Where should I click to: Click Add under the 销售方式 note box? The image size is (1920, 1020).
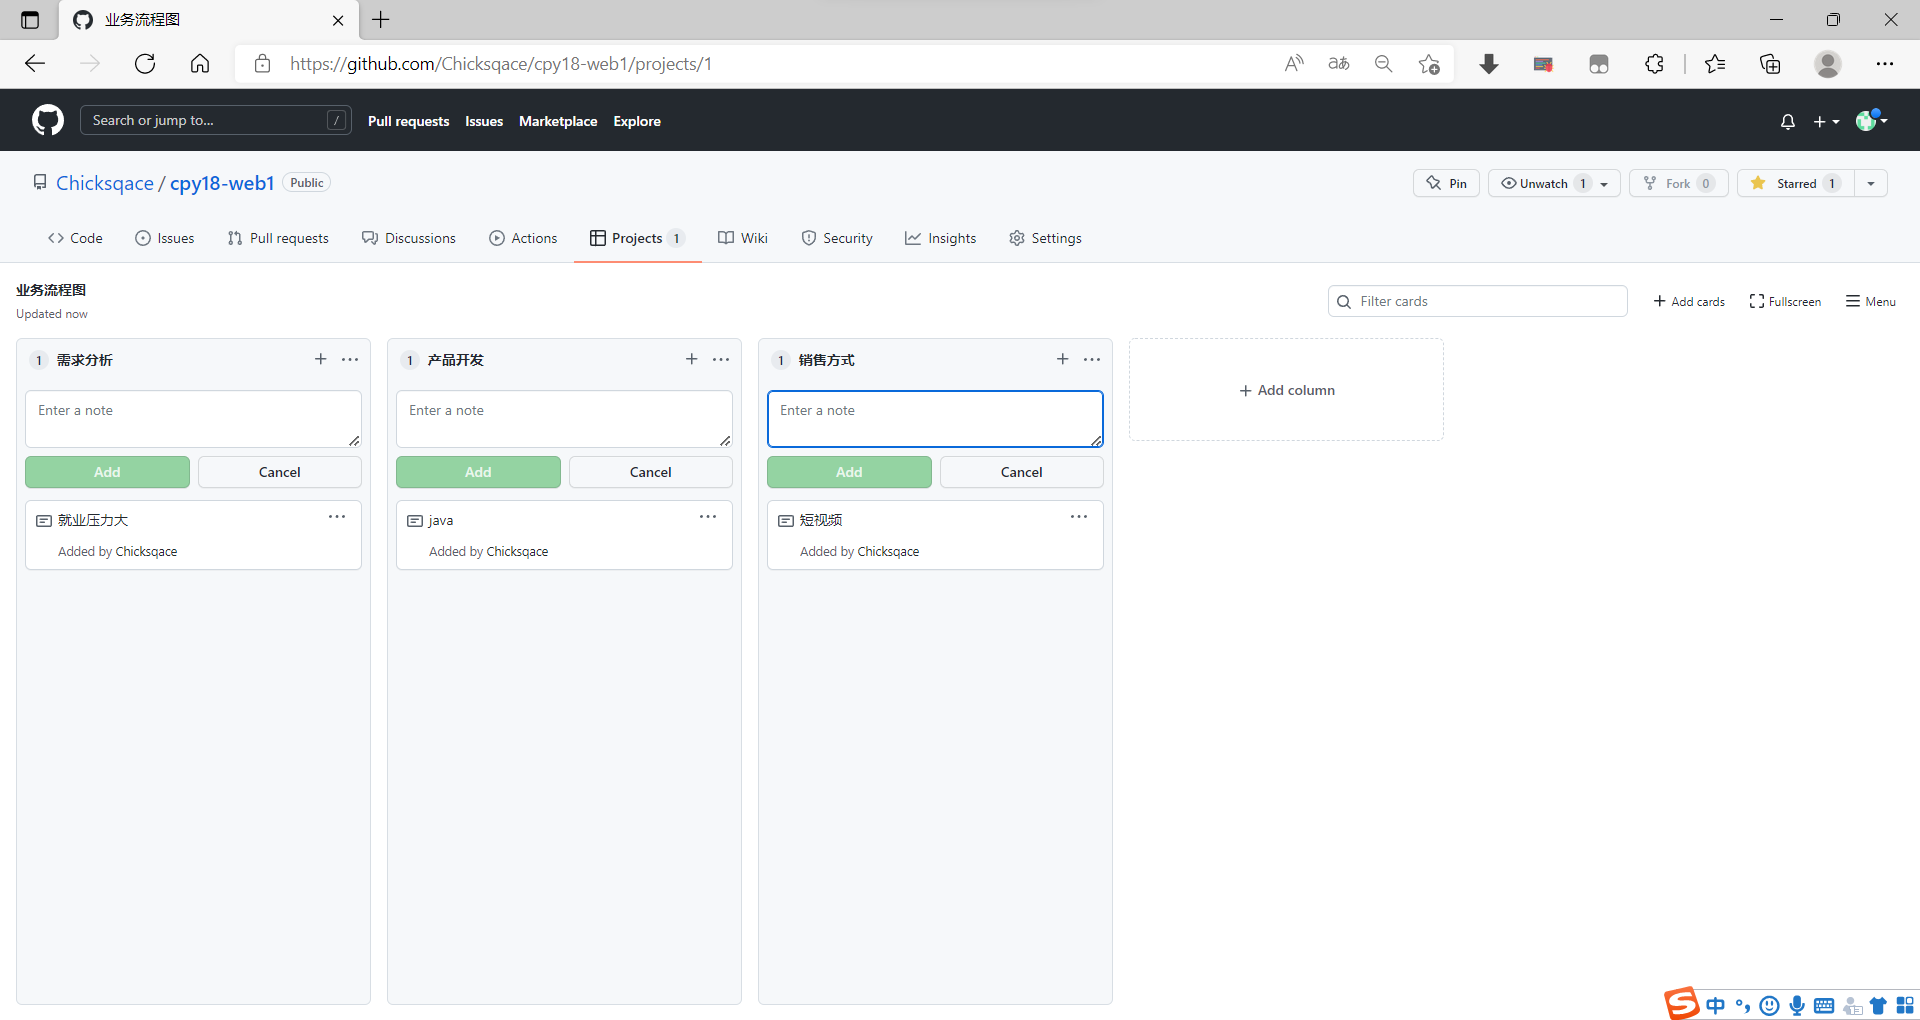[x=849, y=471]
